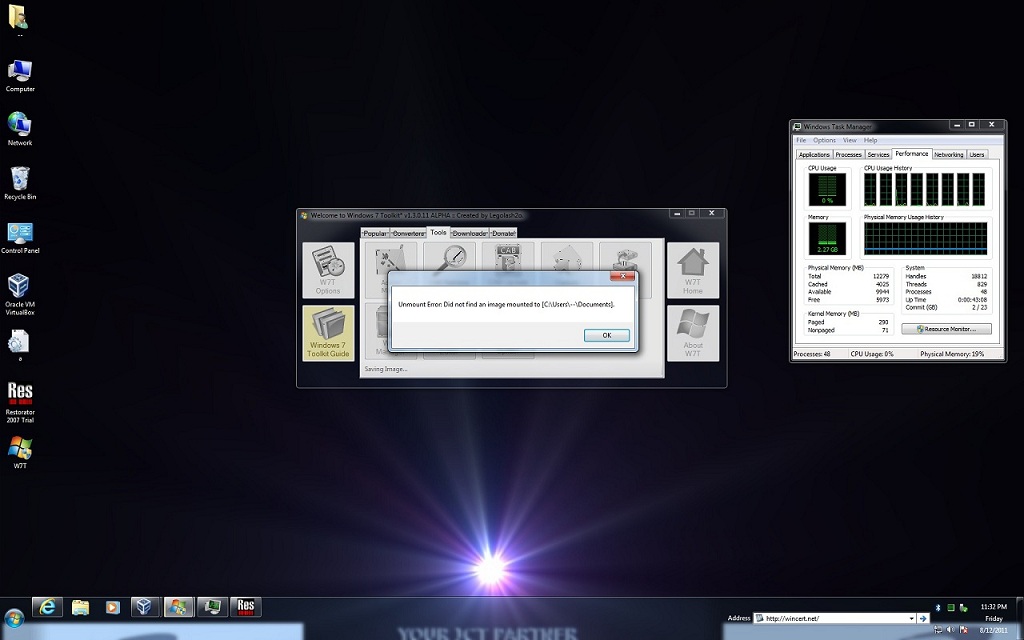The image size is (1024, 640).
Task: Select the CAB tool icon in Tools tab
Action: click(507, 257)
